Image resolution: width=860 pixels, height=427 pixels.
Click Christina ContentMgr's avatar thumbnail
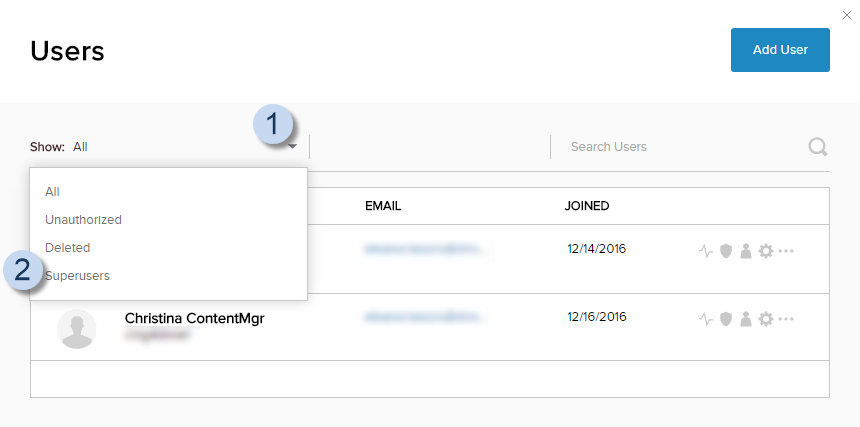77,328
